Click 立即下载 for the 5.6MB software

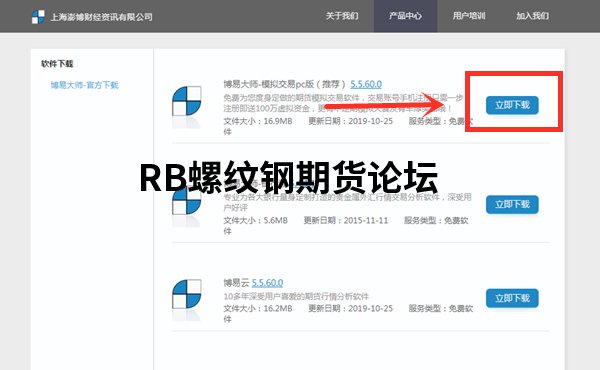pos(512,205)
